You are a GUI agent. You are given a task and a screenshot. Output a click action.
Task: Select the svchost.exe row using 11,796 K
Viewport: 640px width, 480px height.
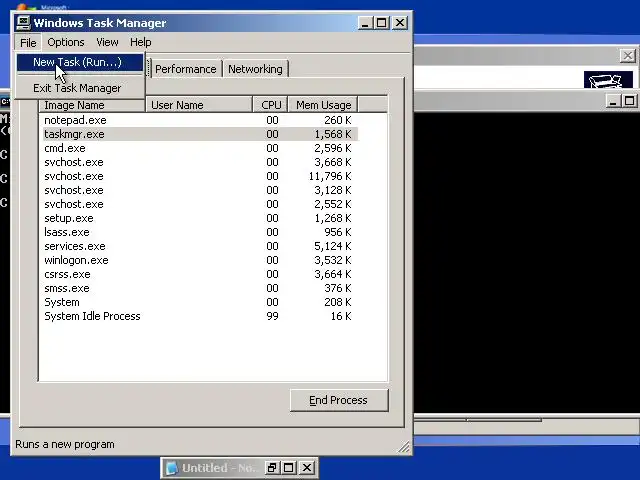200,176
